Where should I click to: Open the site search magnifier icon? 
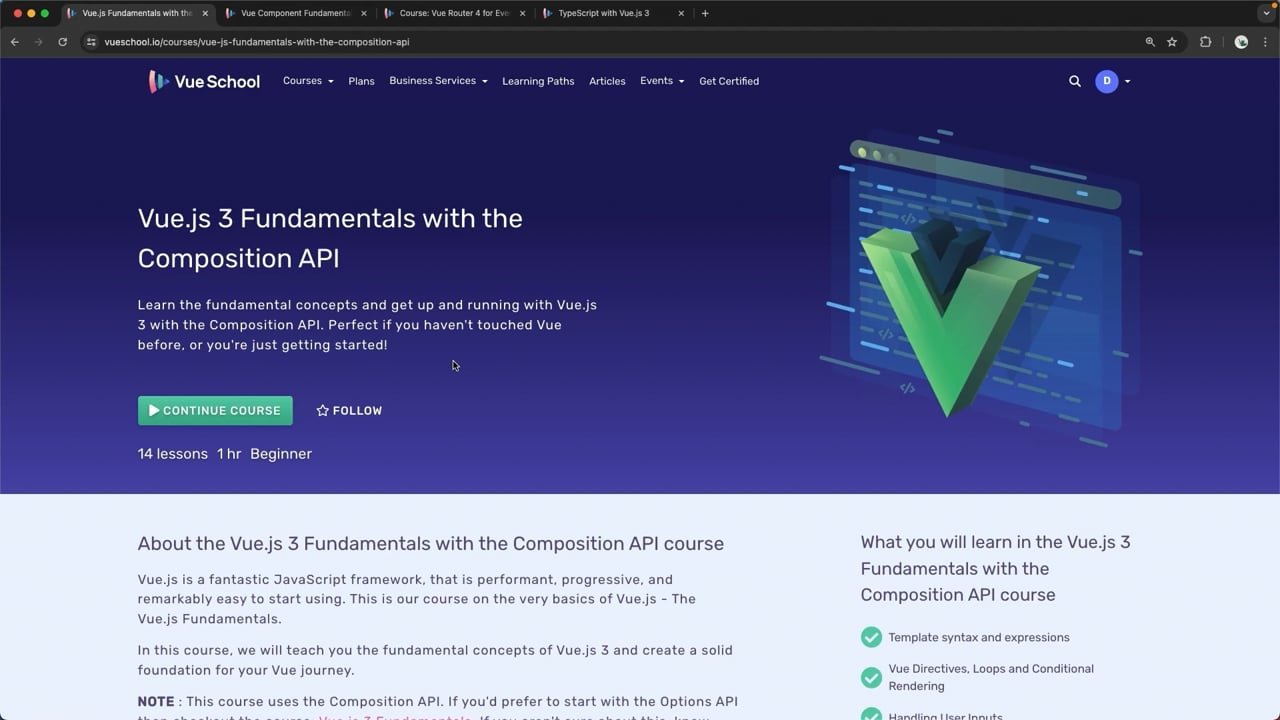(1075, 81)
